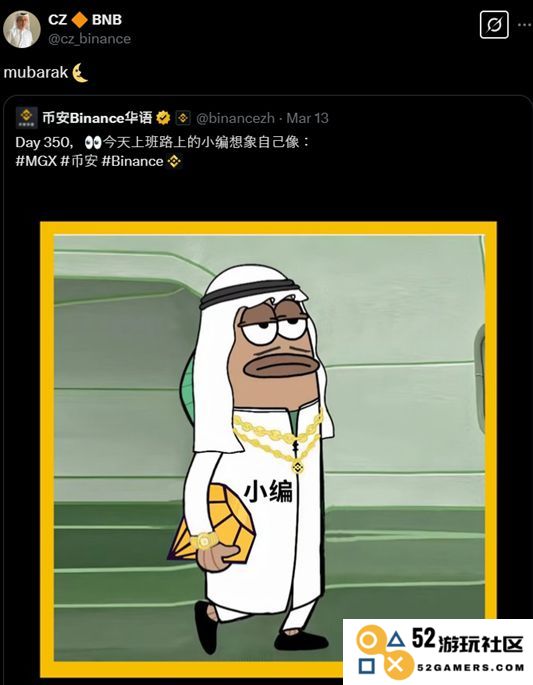The width and height of the screenshot is (533, 685).
Task: Click the orange diamond badge beside CZ
Action: (x=79, y=20)
